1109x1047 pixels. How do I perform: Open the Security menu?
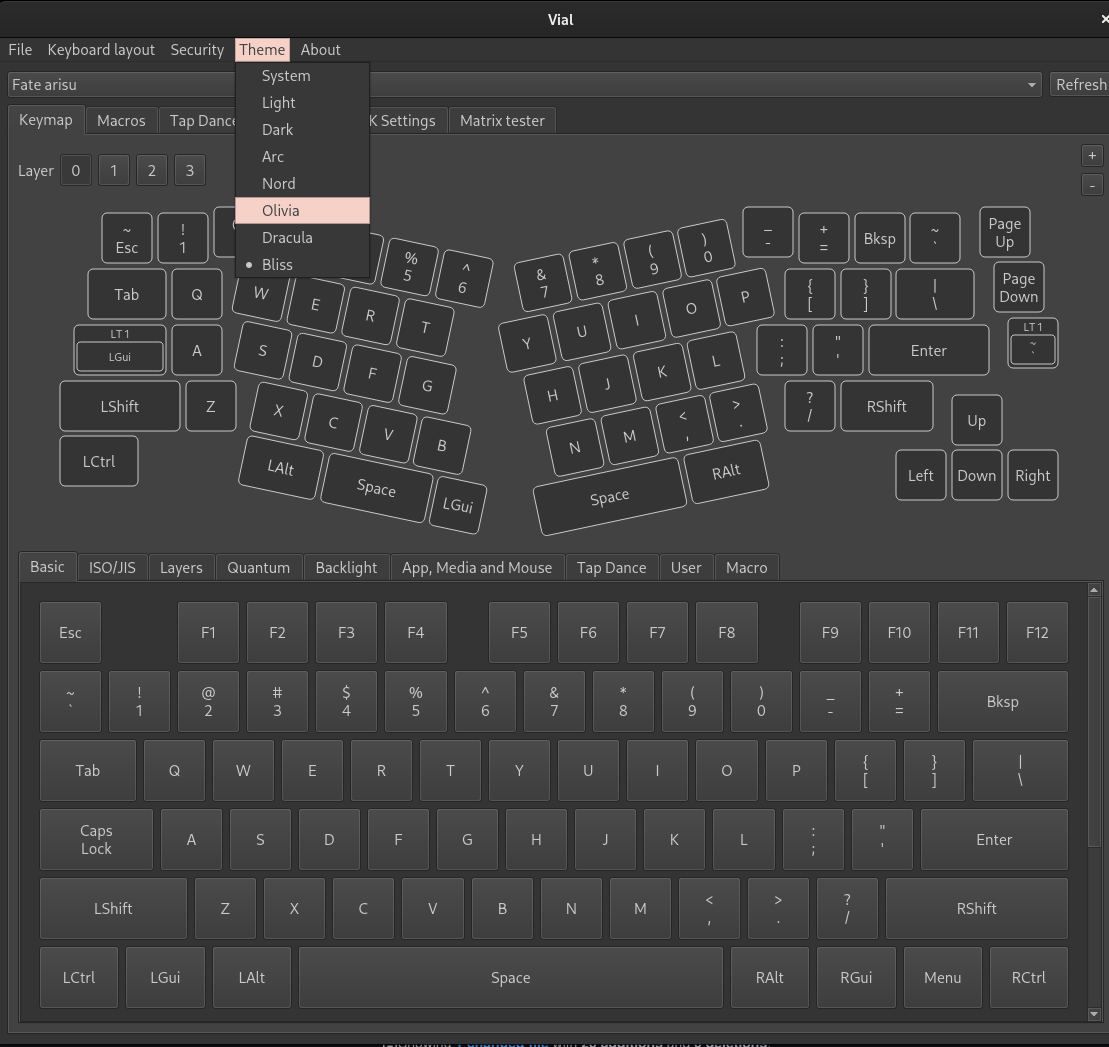coord(196,49)
